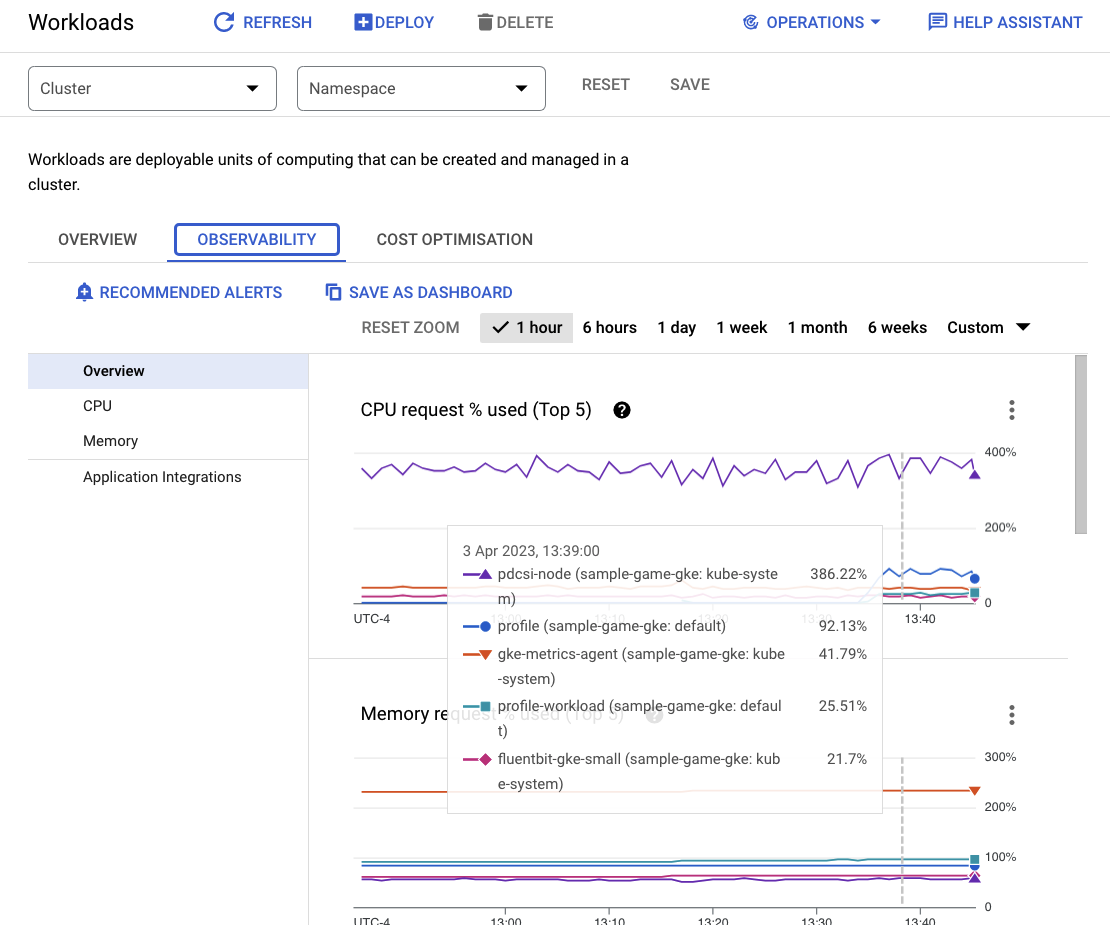Open the Help Assistant chat icon

tap(937, 22)
